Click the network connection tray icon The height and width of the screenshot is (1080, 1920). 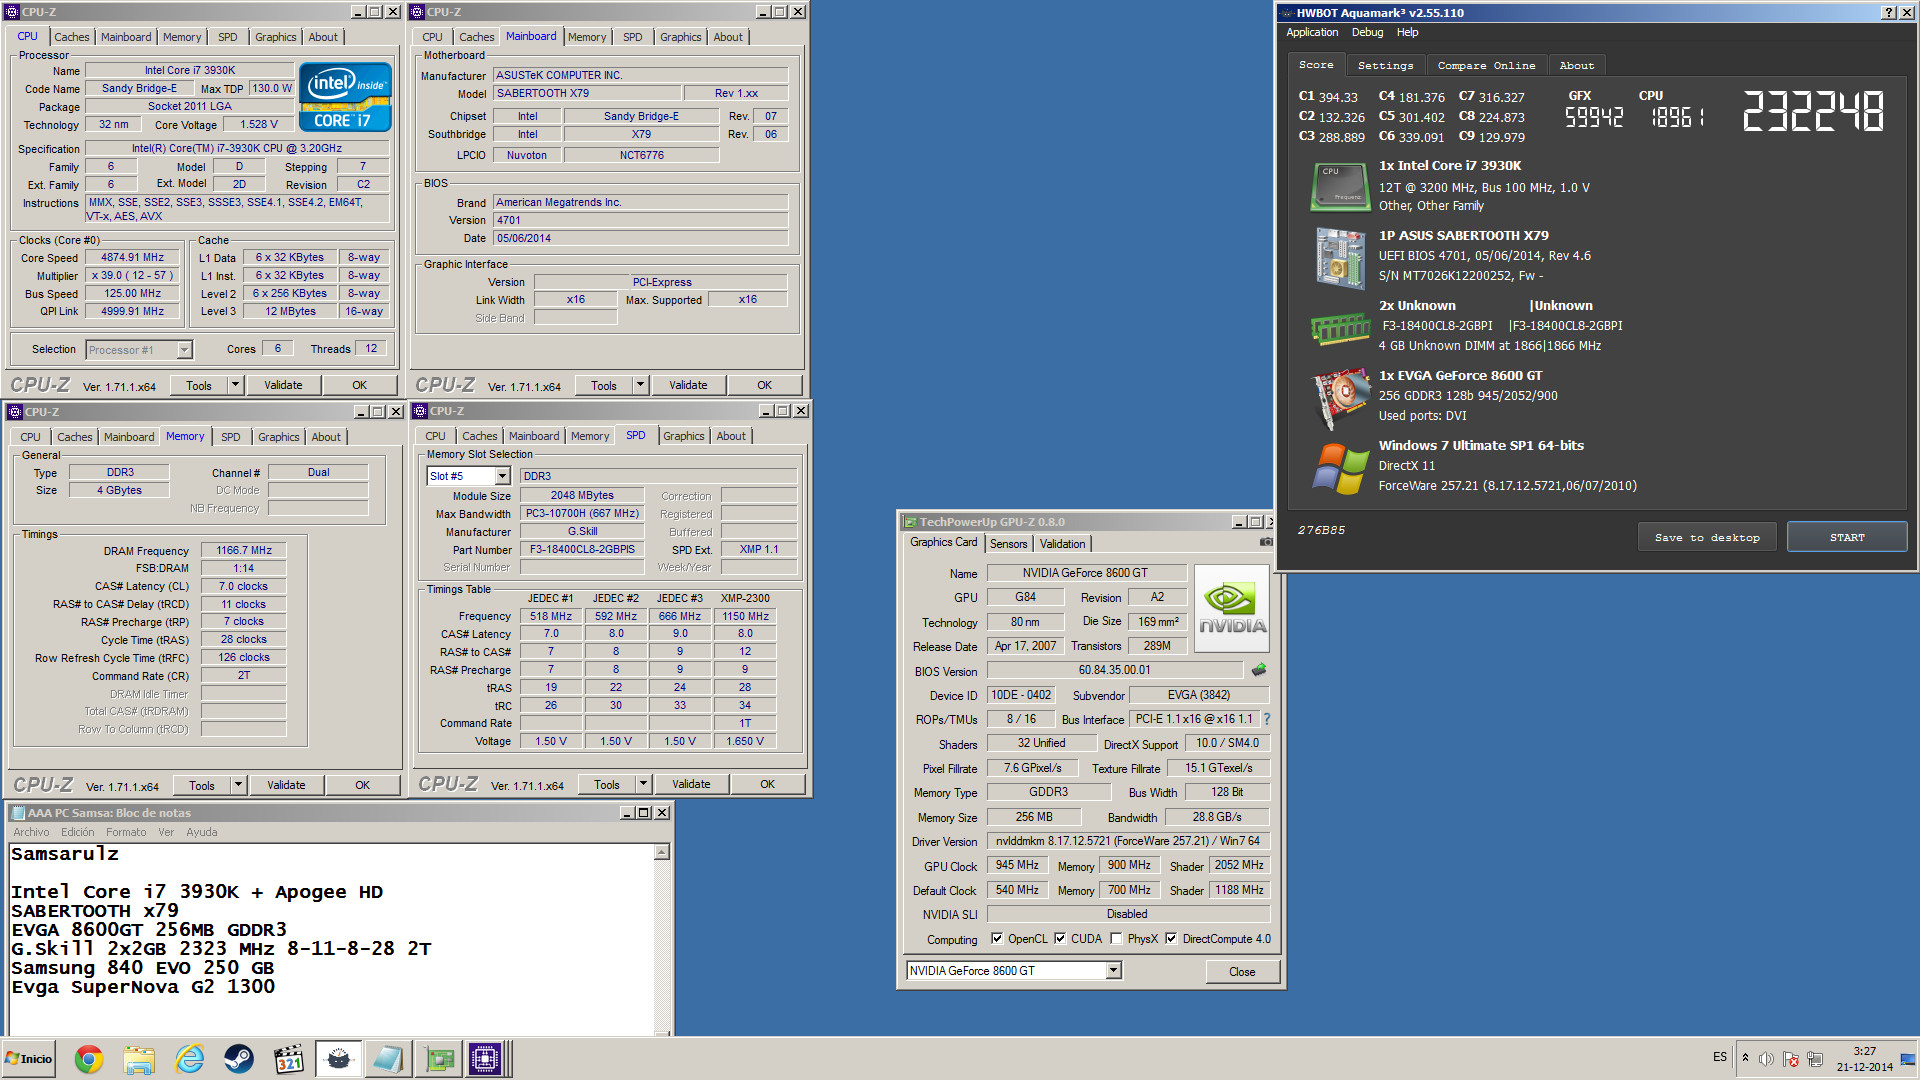[1815, 1059]
